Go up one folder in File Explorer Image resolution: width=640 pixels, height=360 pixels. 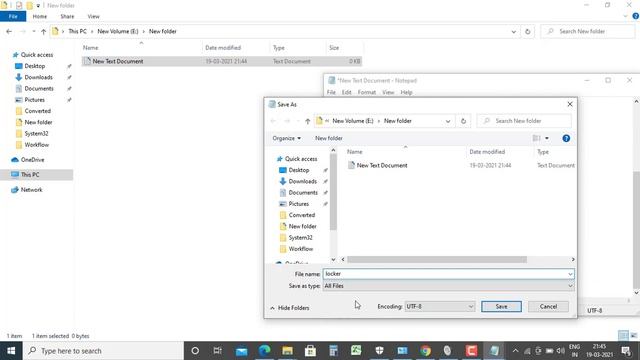[x=43, y=31]
